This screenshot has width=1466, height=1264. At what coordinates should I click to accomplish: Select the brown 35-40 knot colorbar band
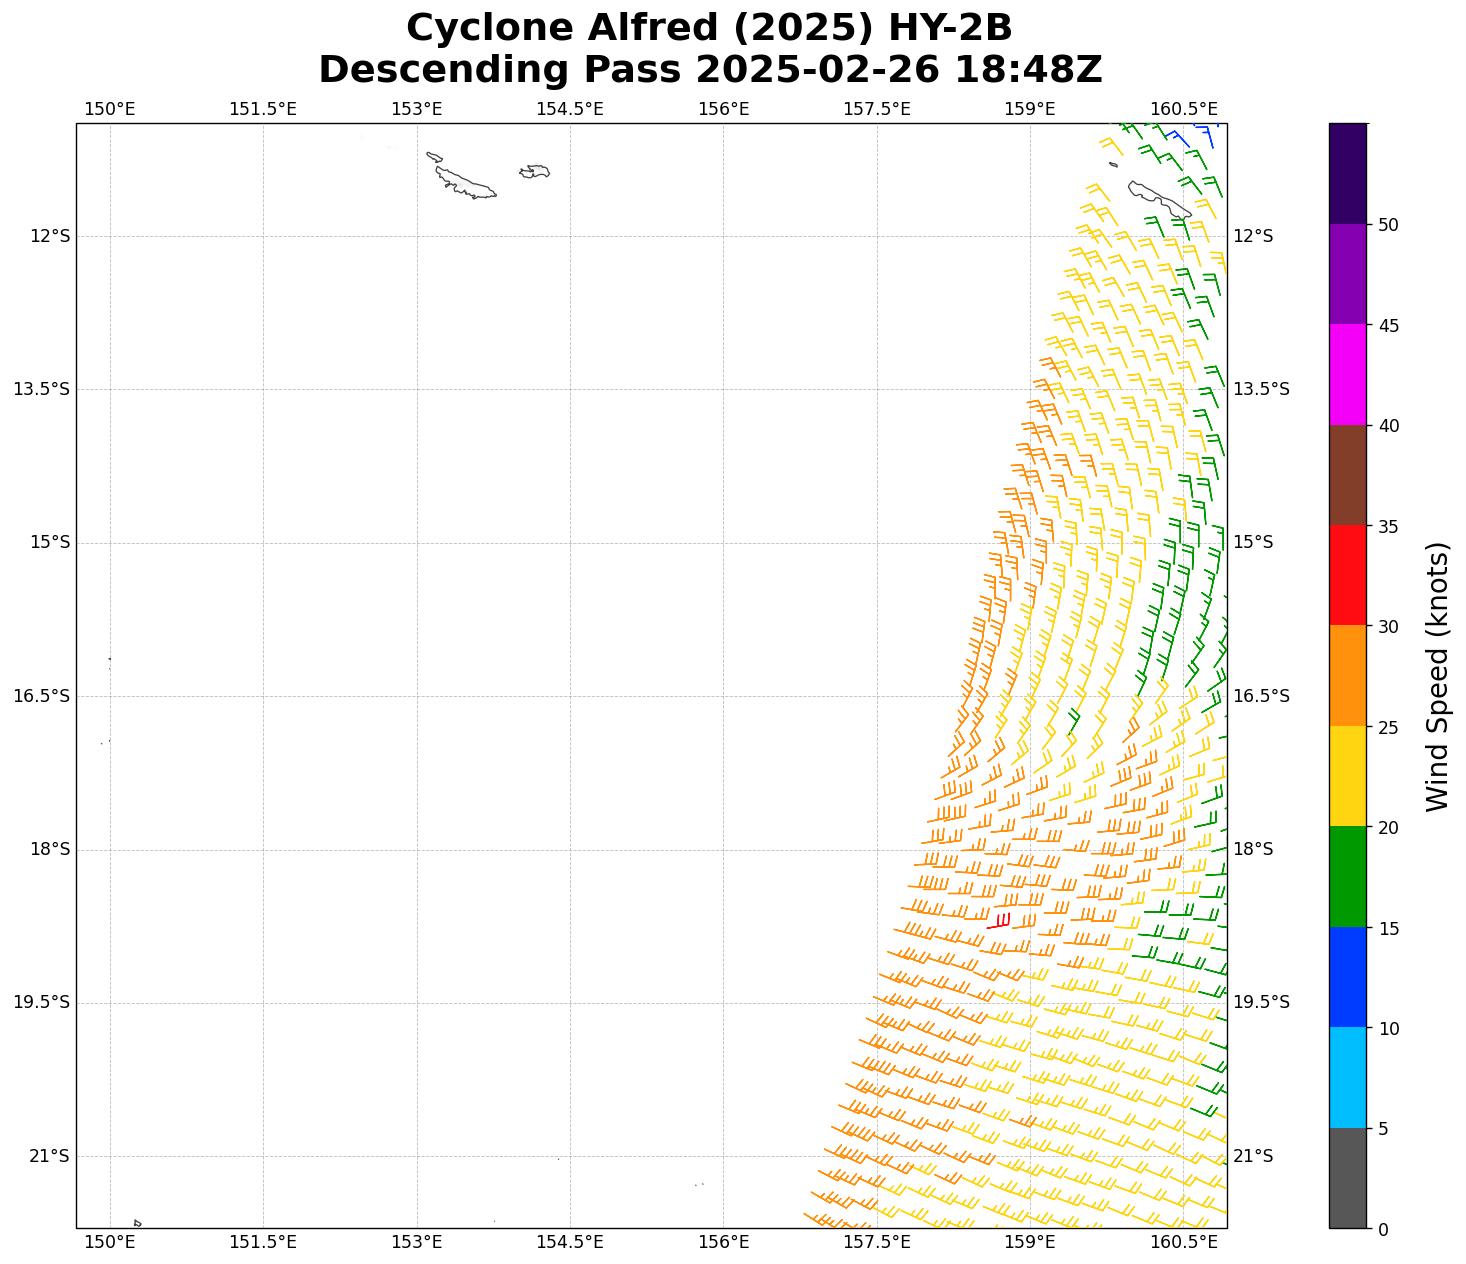(x=1347, y=475)
